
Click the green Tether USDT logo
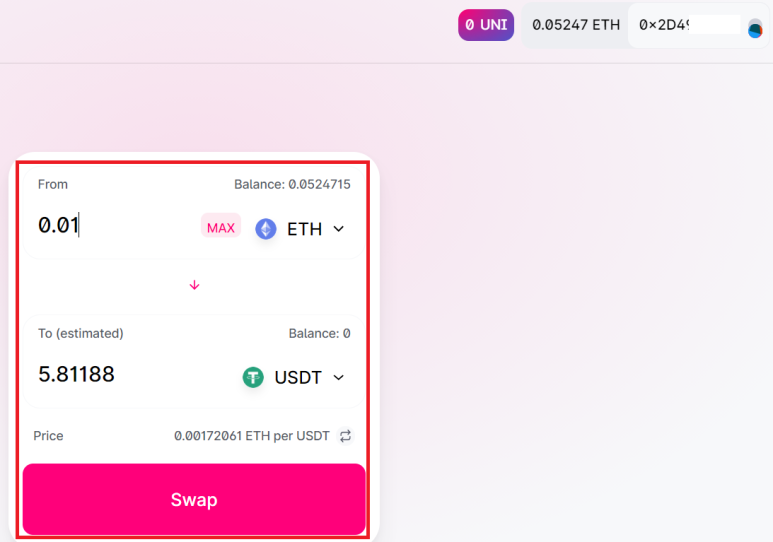(253, 377)
